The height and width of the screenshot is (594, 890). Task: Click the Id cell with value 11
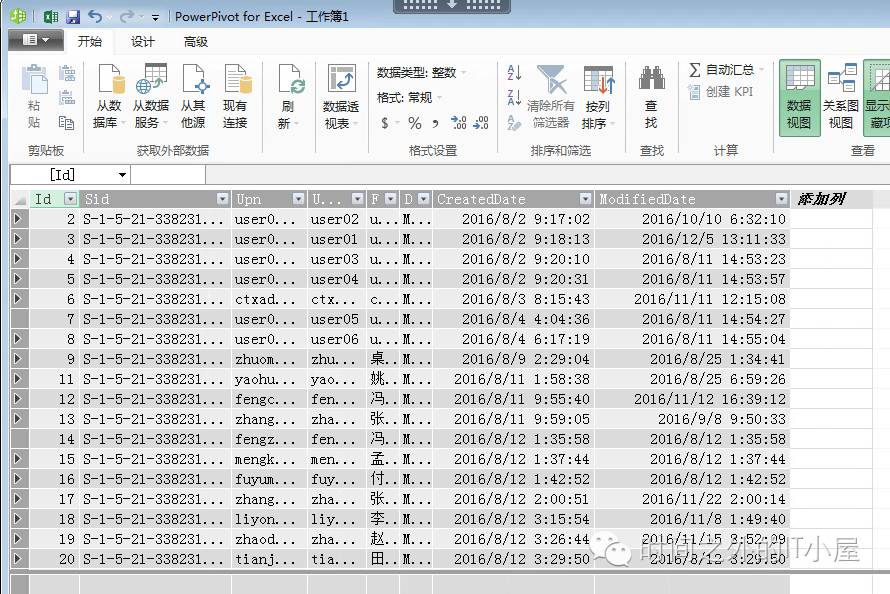coord(54,379)
